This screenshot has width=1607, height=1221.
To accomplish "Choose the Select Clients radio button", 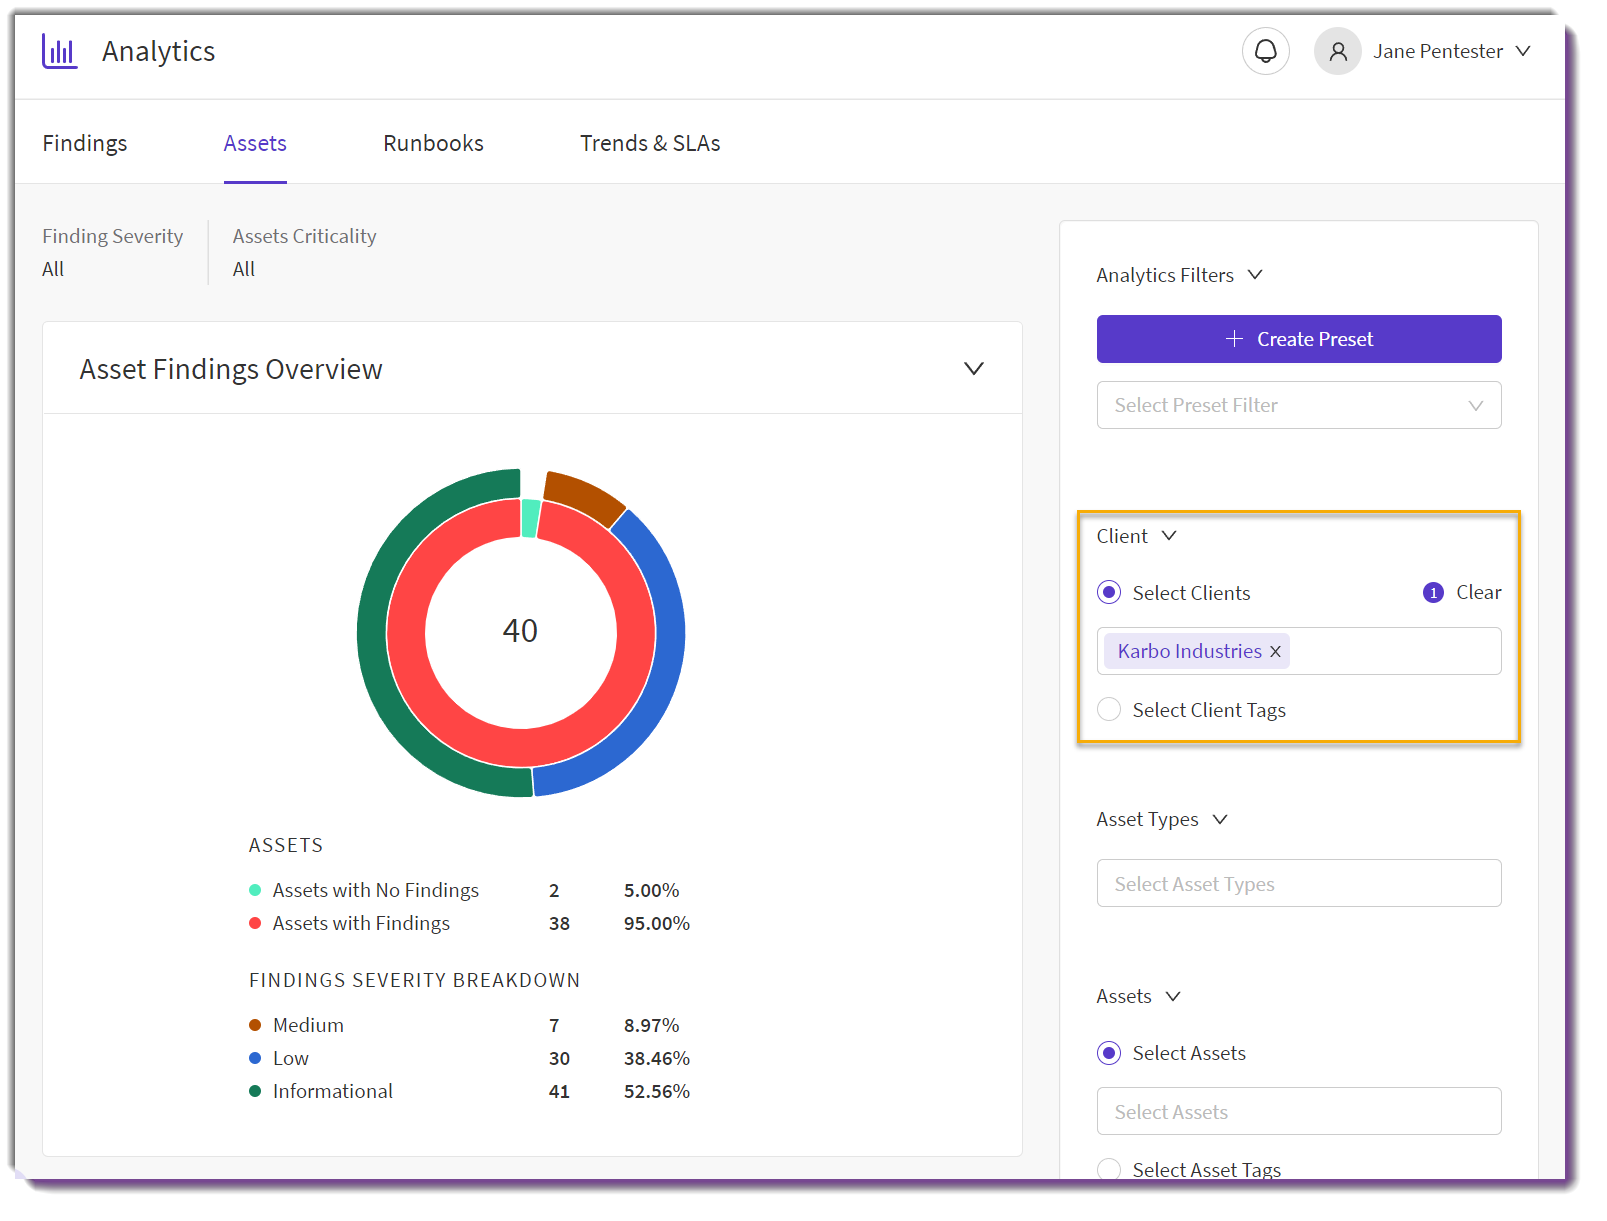I will (x=1109, y=592).
